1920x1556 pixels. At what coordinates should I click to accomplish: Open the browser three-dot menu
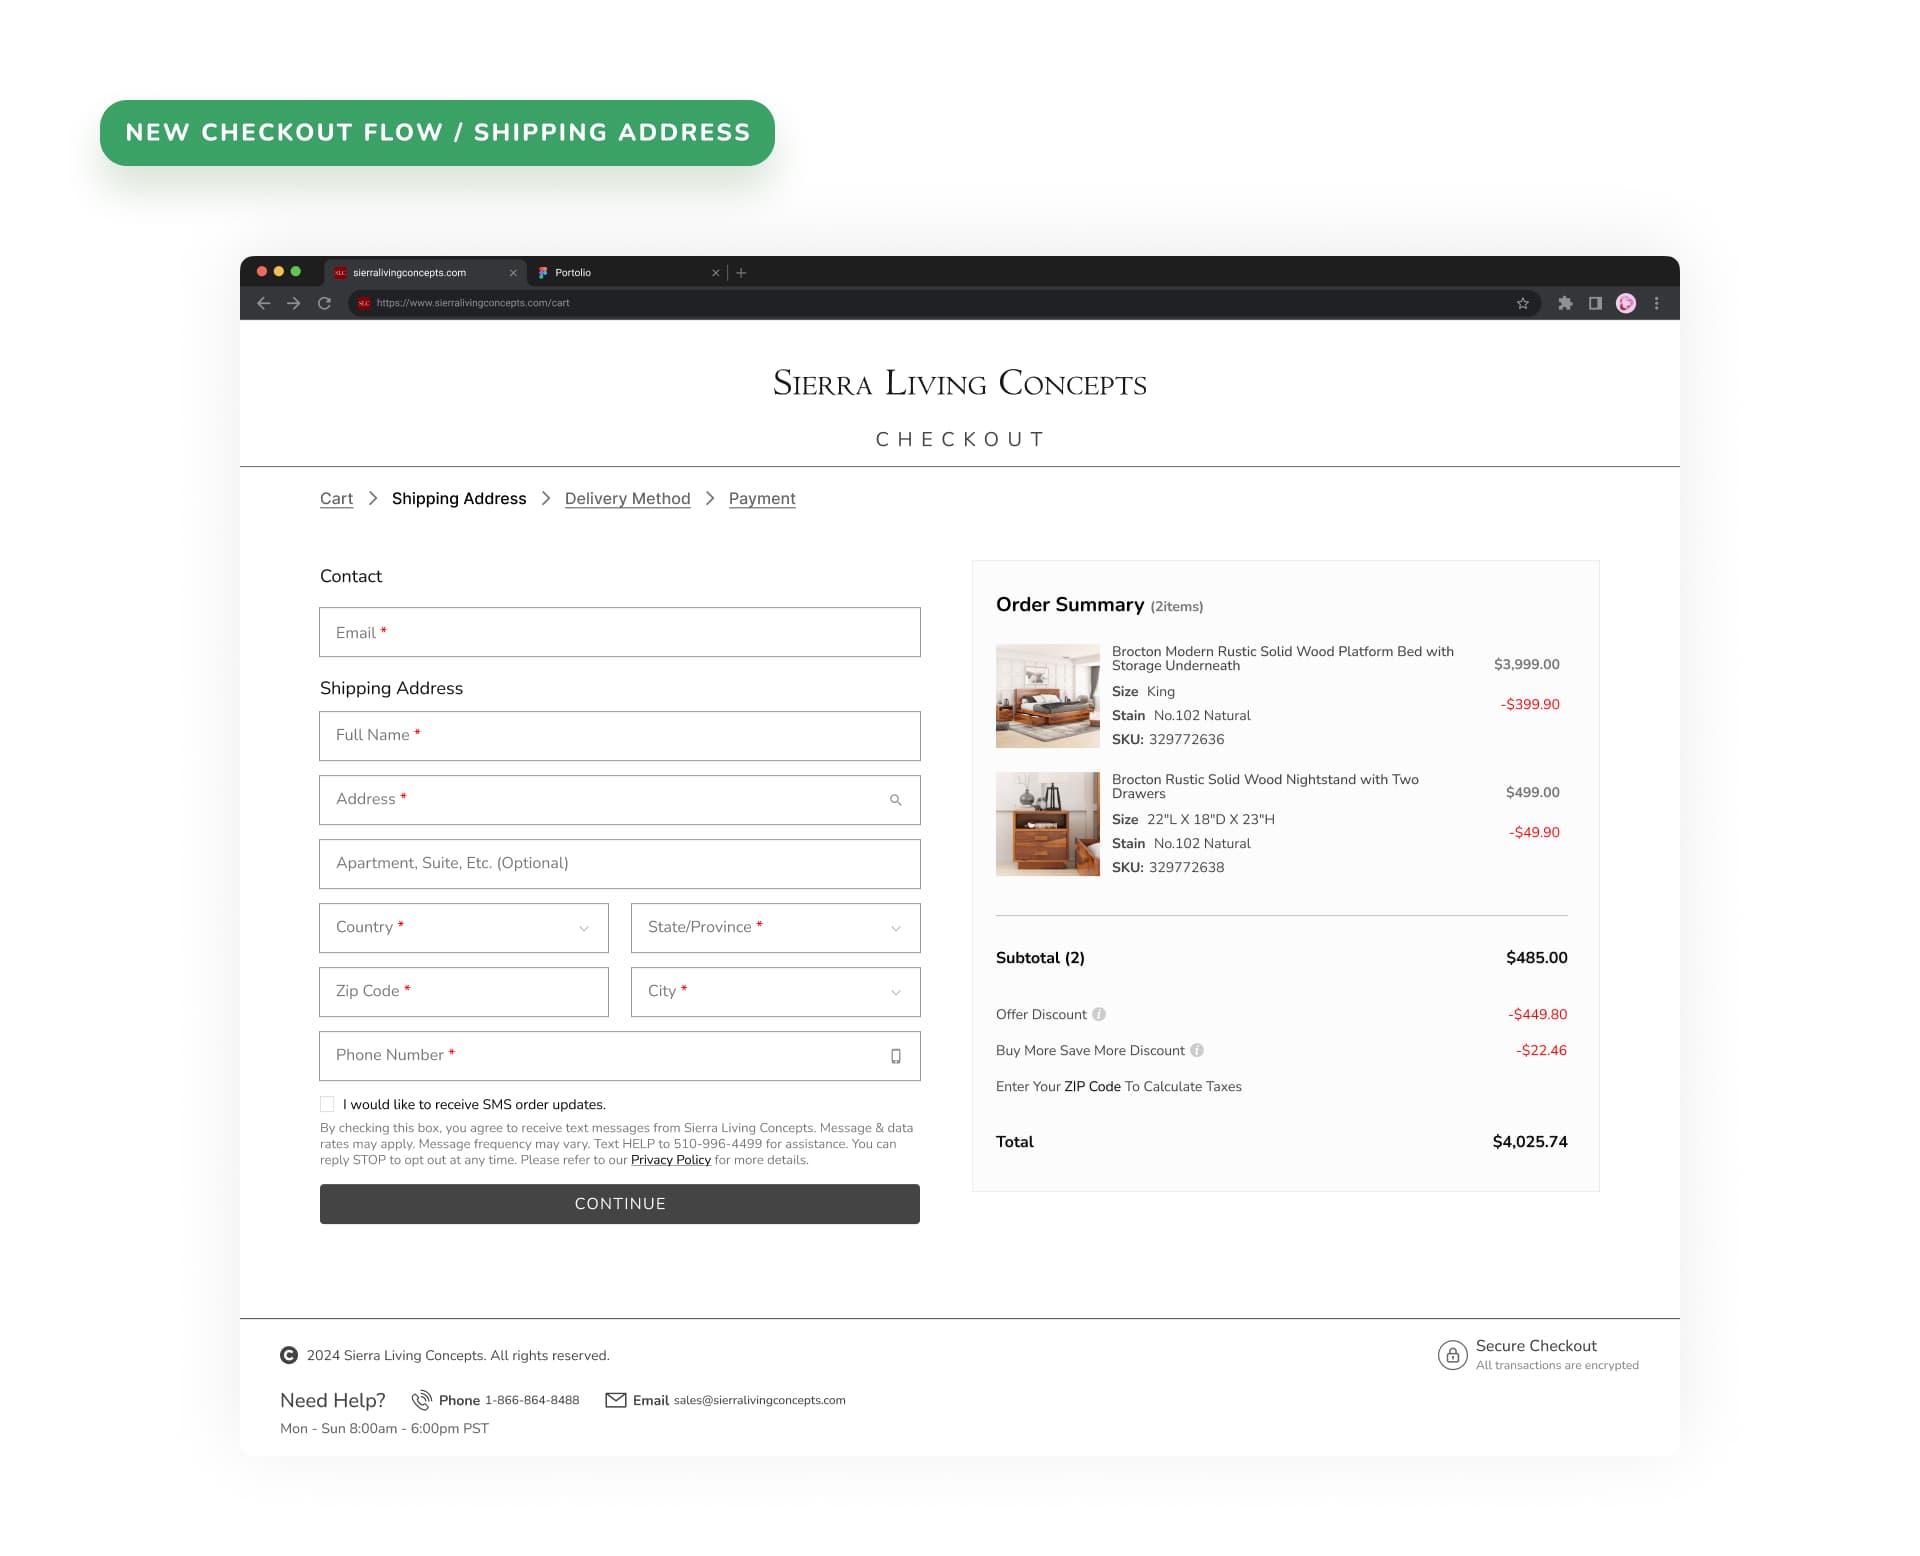point(1656,303)
